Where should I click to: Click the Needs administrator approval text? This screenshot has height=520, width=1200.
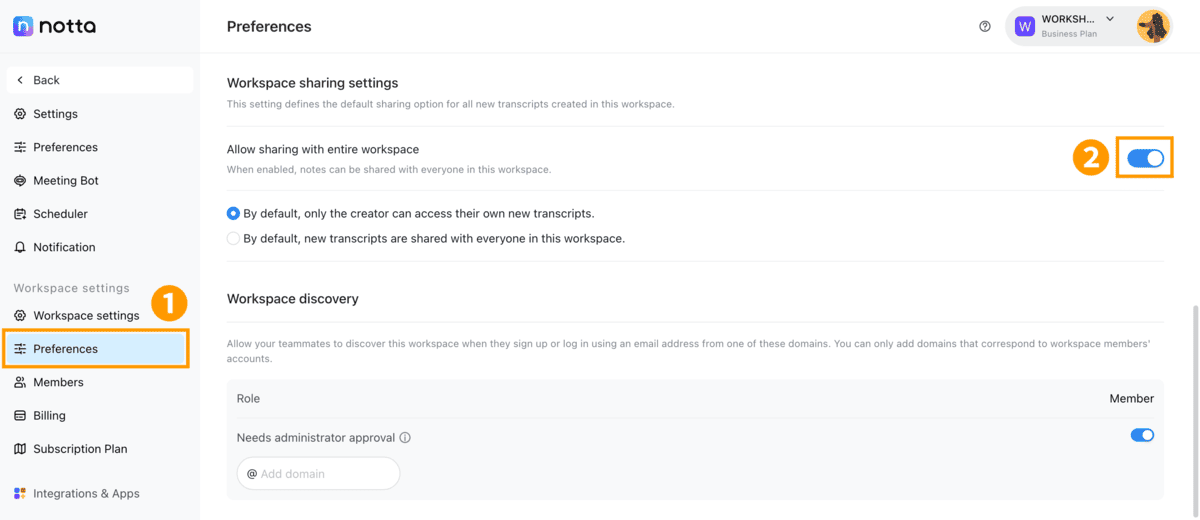coord(315,438)
